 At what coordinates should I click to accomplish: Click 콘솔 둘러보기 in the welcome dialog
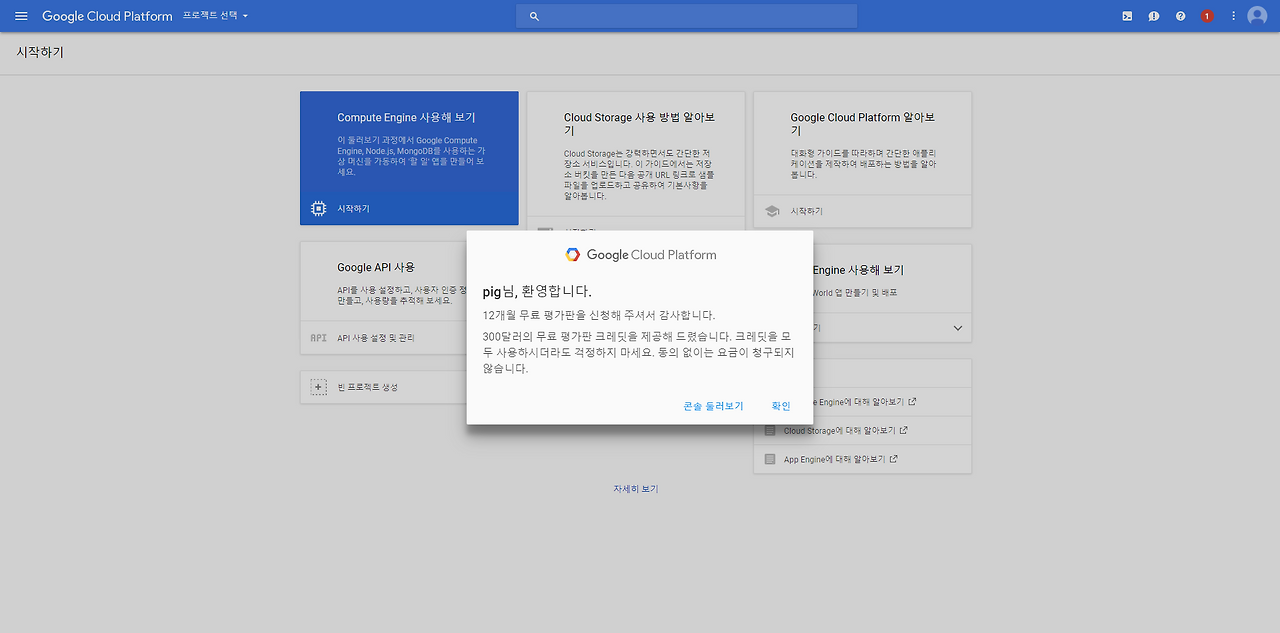pos(712,405)
